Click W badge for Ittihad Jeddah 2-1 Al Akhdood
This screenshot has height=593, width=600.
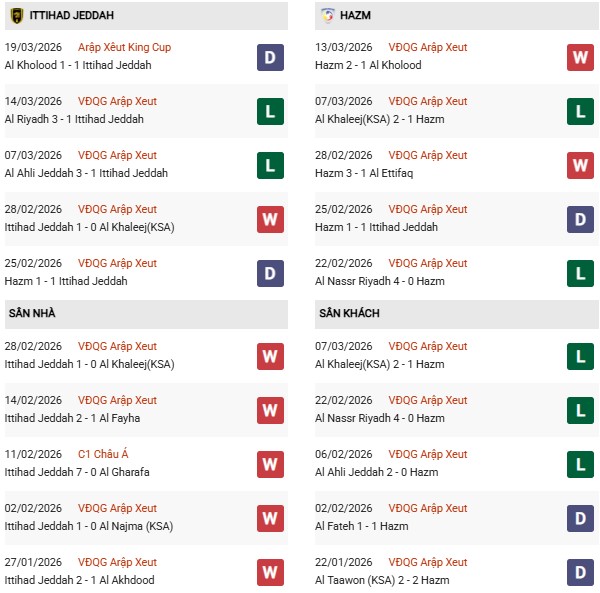click(271, 572)
